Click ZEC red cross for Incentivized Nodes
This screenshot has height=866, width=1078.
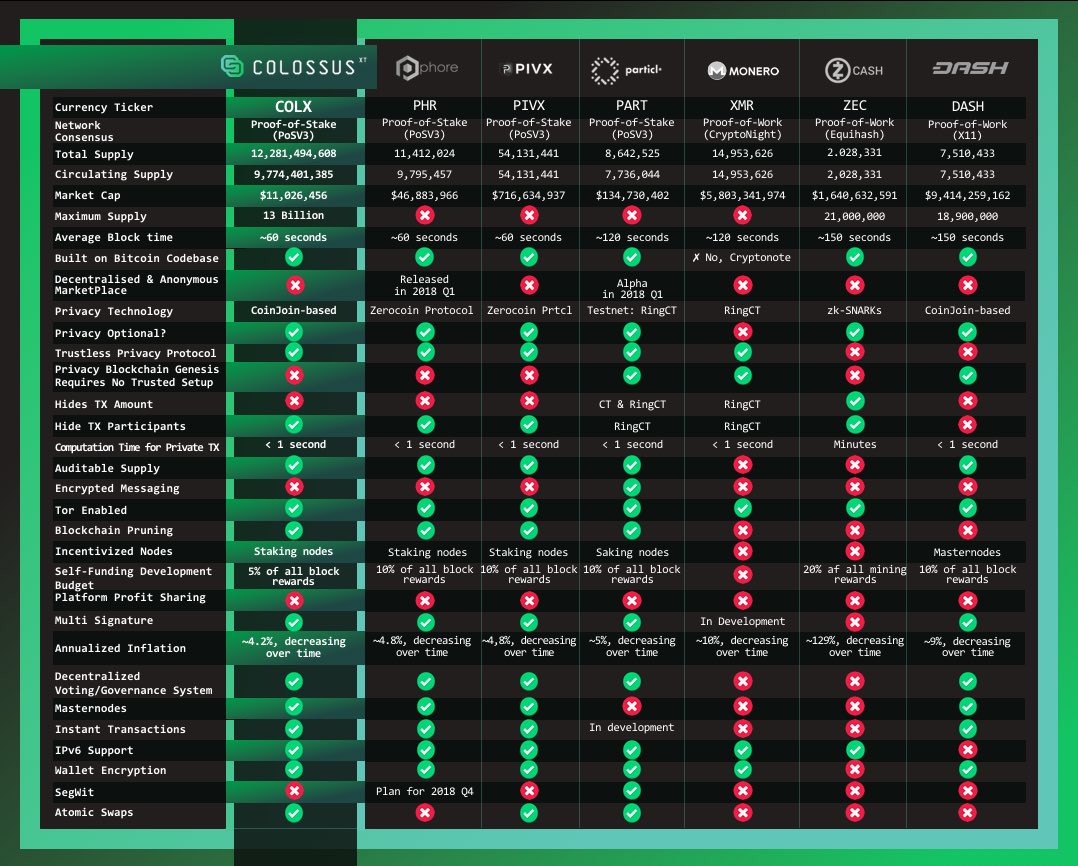(855, 551)
